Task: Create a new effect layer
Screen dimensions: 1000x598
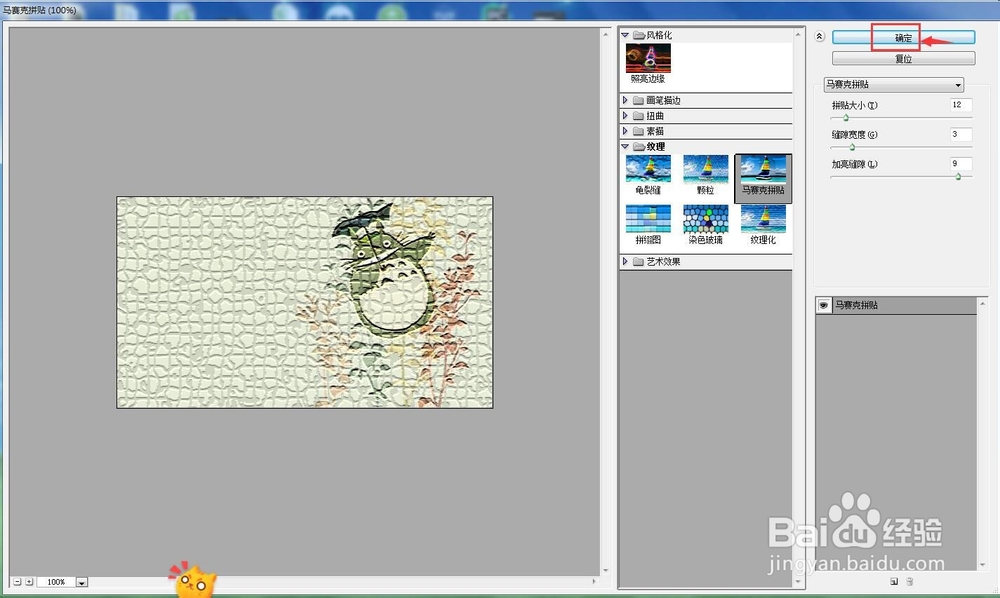Action: coord(894,581)
